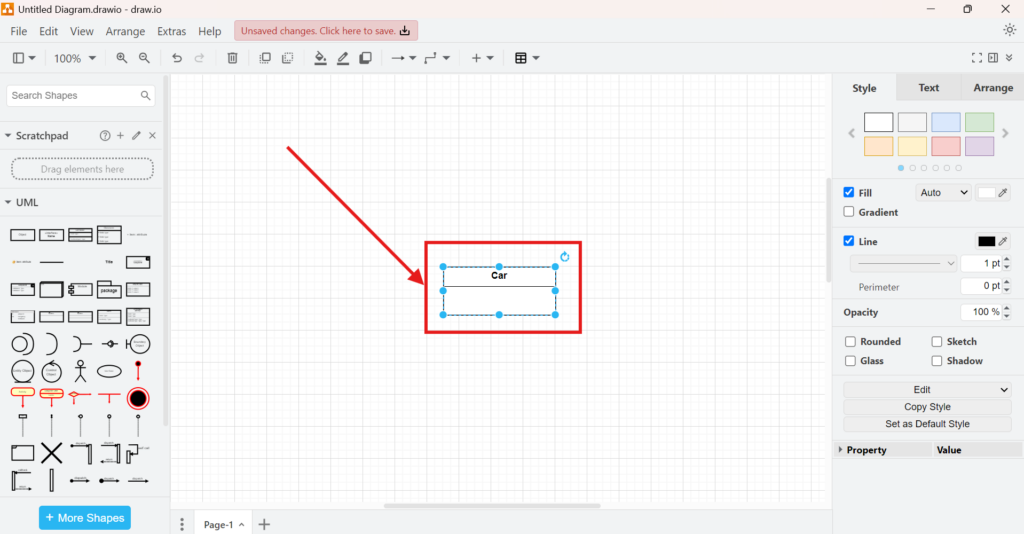Toggle the Shadow checkbox
Image resolution: width=1024 pixels, height=534 pixels.
[937, 361]
